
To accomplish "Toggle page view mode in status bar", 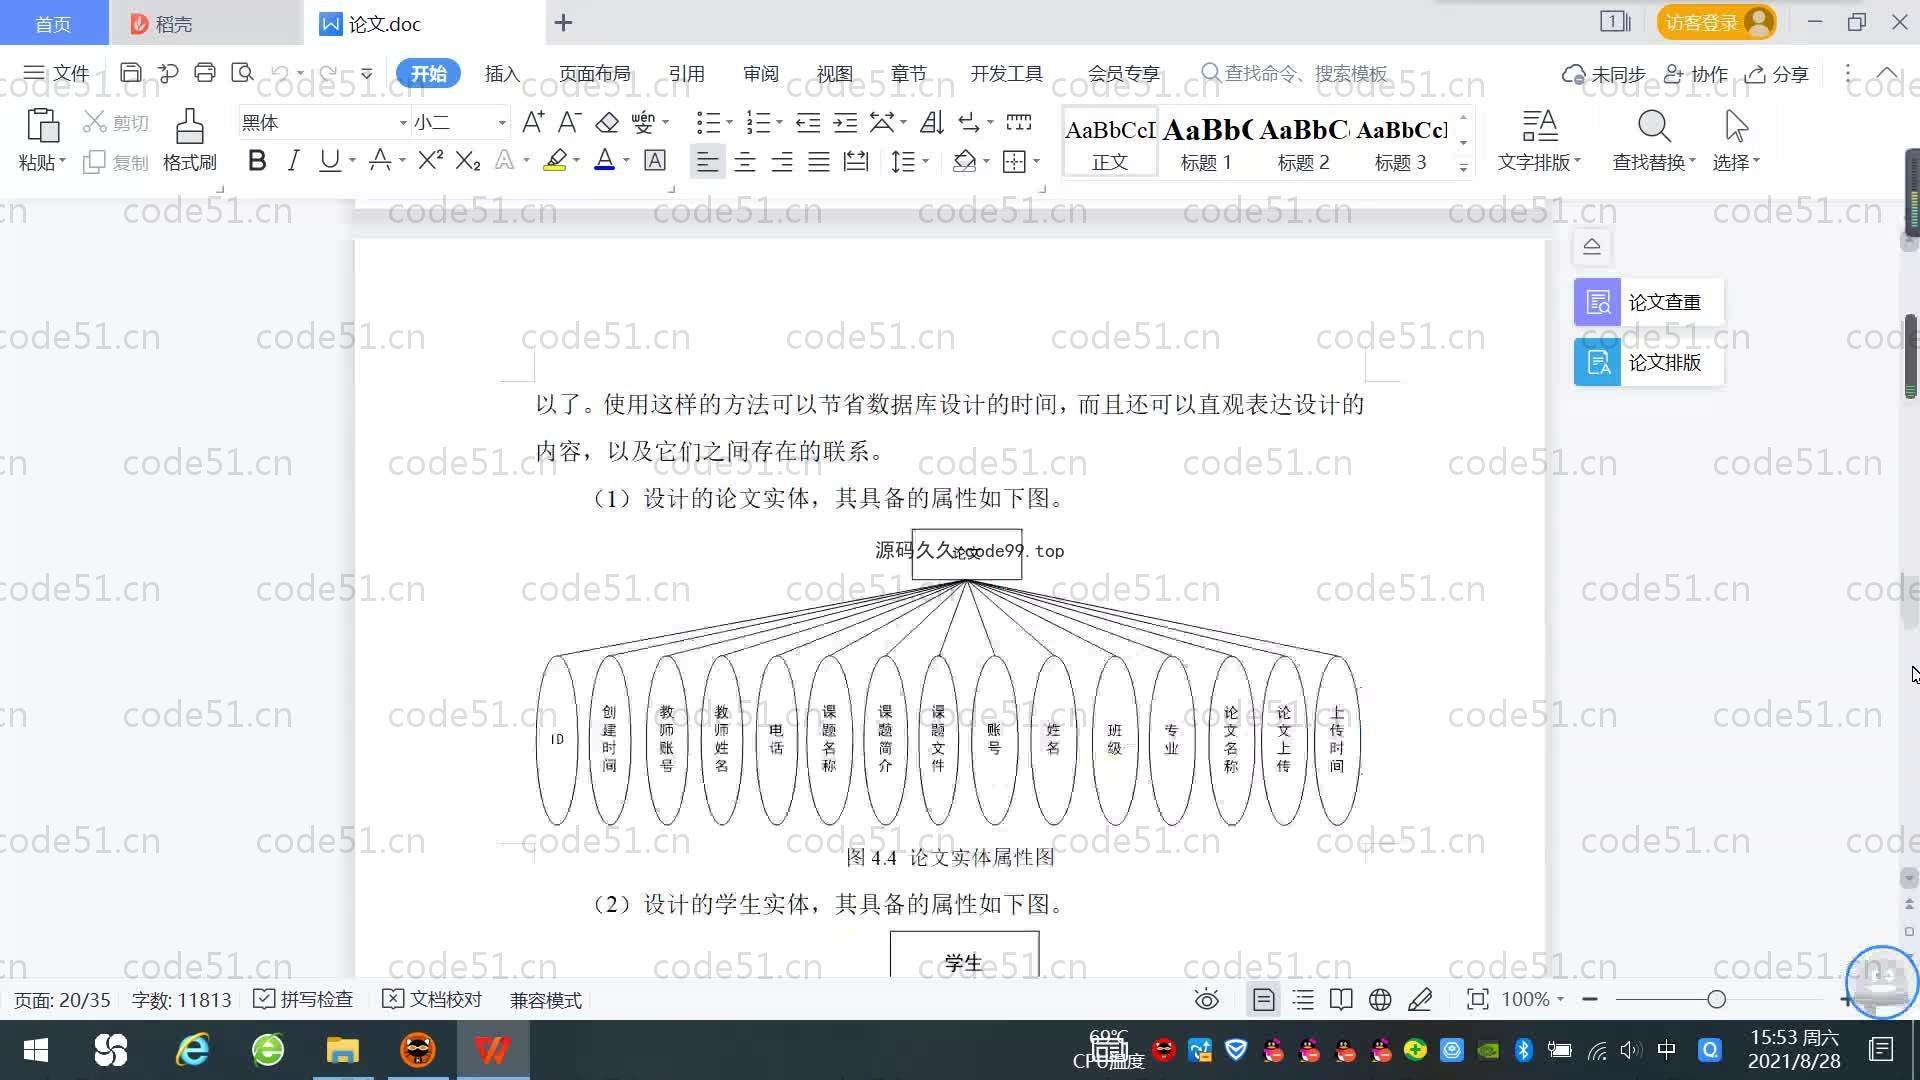I will [1264, 1000].
